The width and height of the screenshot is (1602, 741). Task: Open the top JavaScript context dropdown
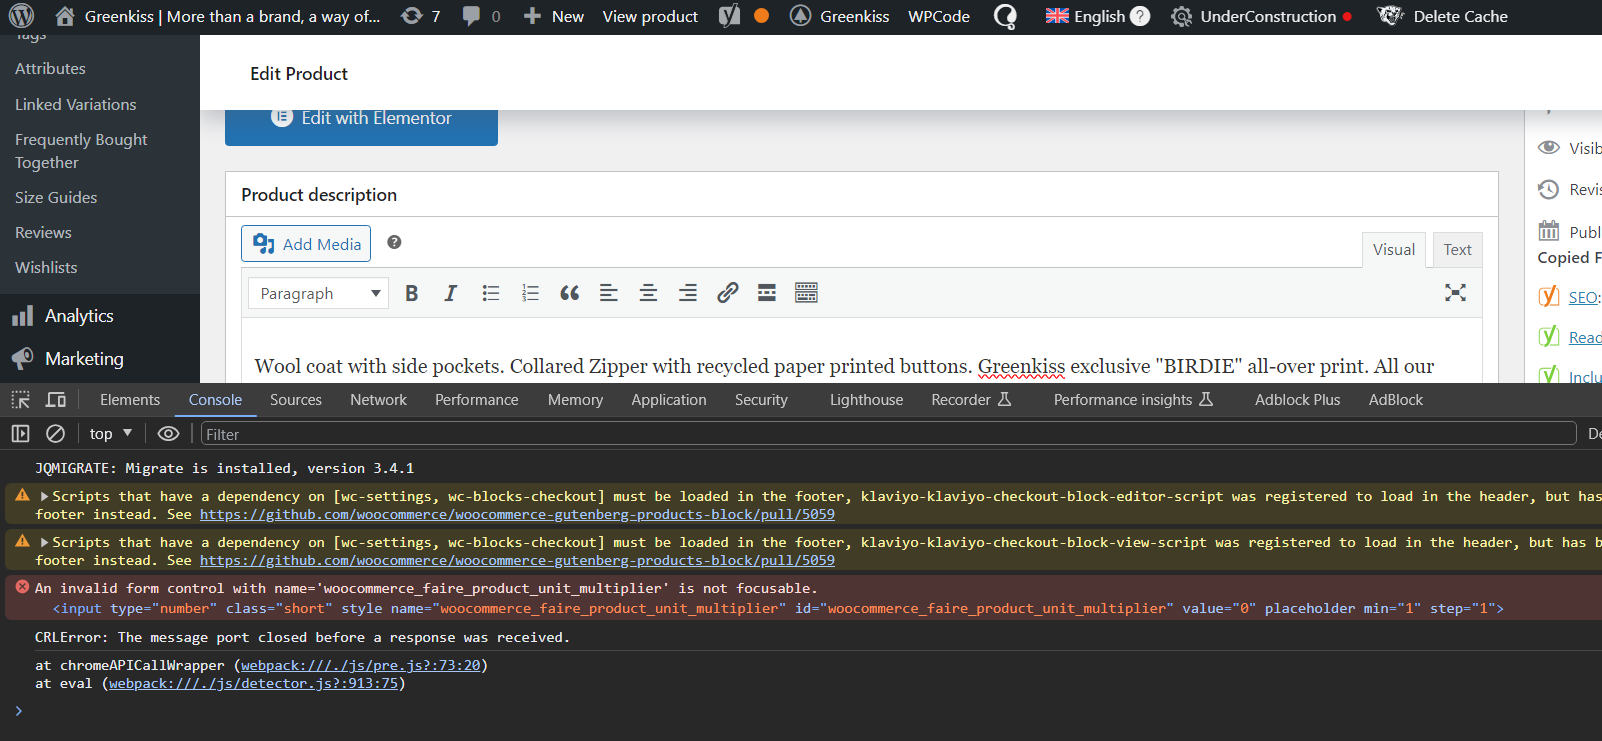click(x=111, y=434)
